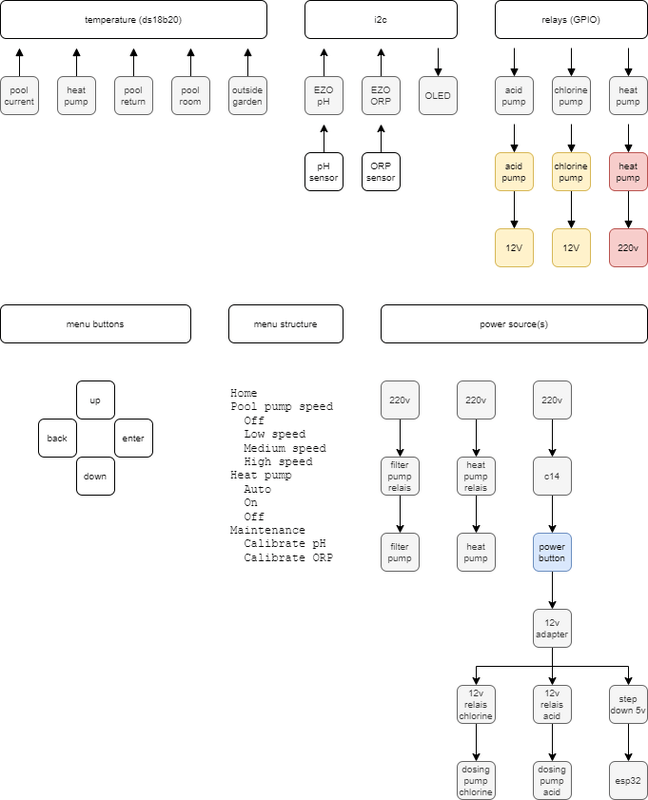Viewport: 648px width, 800px height.
Task: Select the menu structure header box
Action: (286, 324)
